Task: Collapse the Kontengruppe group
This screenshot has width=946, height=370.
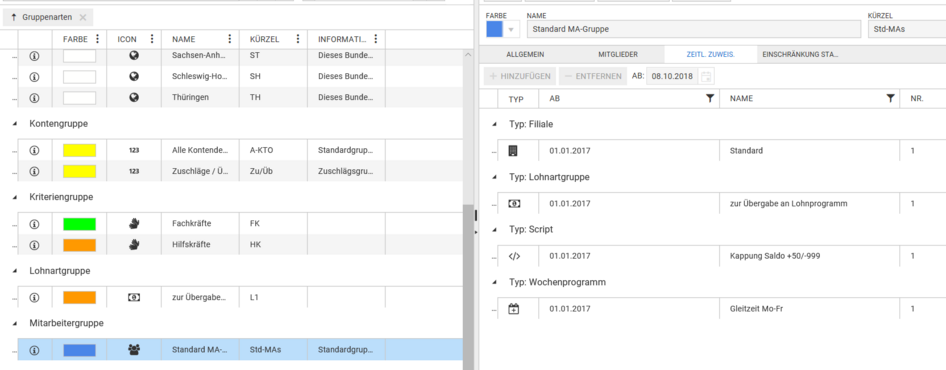Action: coord(14,123)
